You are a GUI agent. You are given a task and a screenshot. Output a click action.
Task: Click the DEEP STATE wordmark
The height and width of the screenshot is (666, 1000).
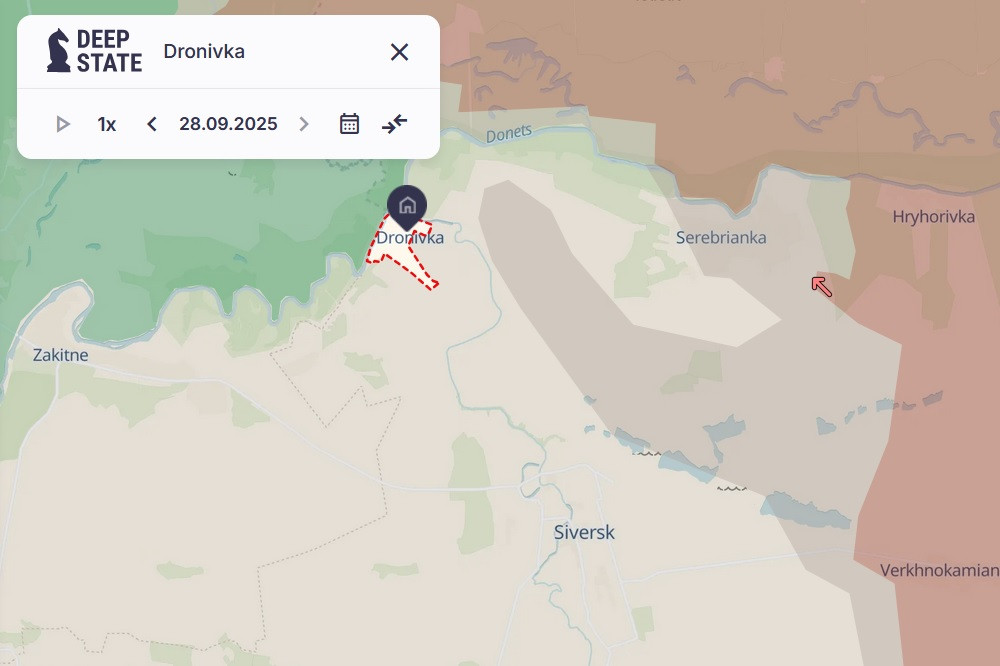[109, 51]
